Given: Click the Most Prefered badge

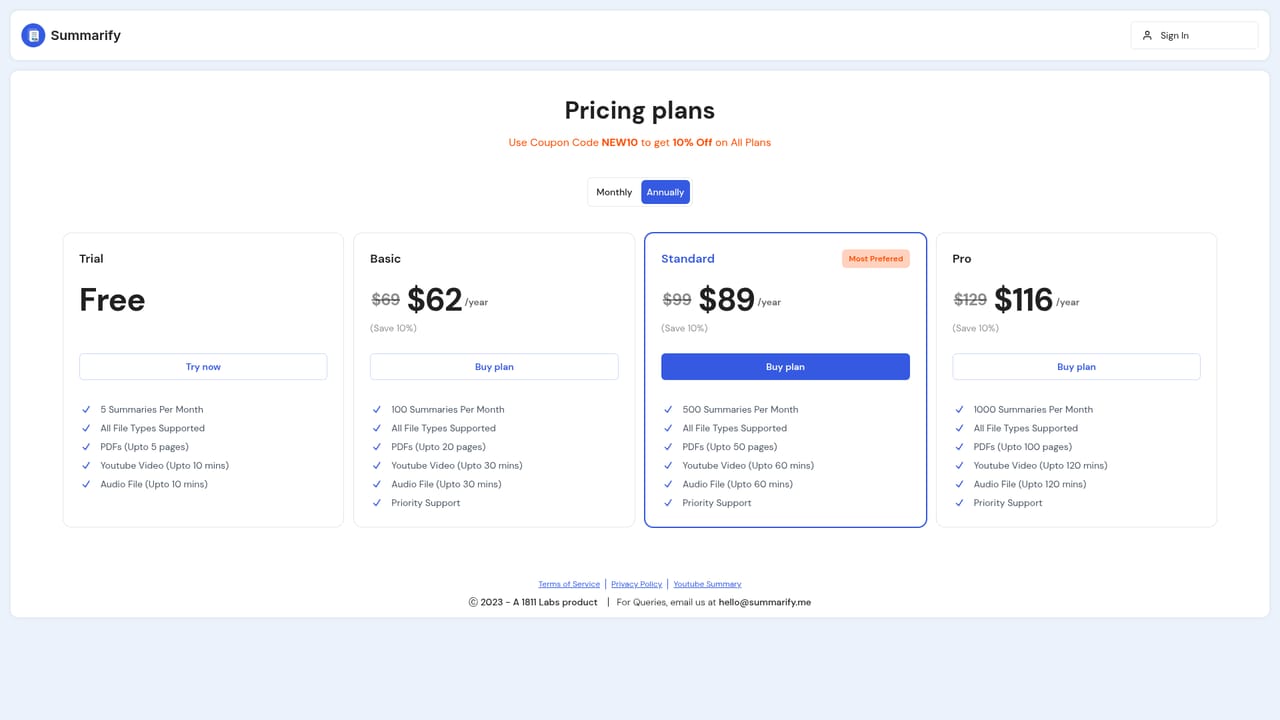Looking at the screenshot, I should tap(876, 259).
